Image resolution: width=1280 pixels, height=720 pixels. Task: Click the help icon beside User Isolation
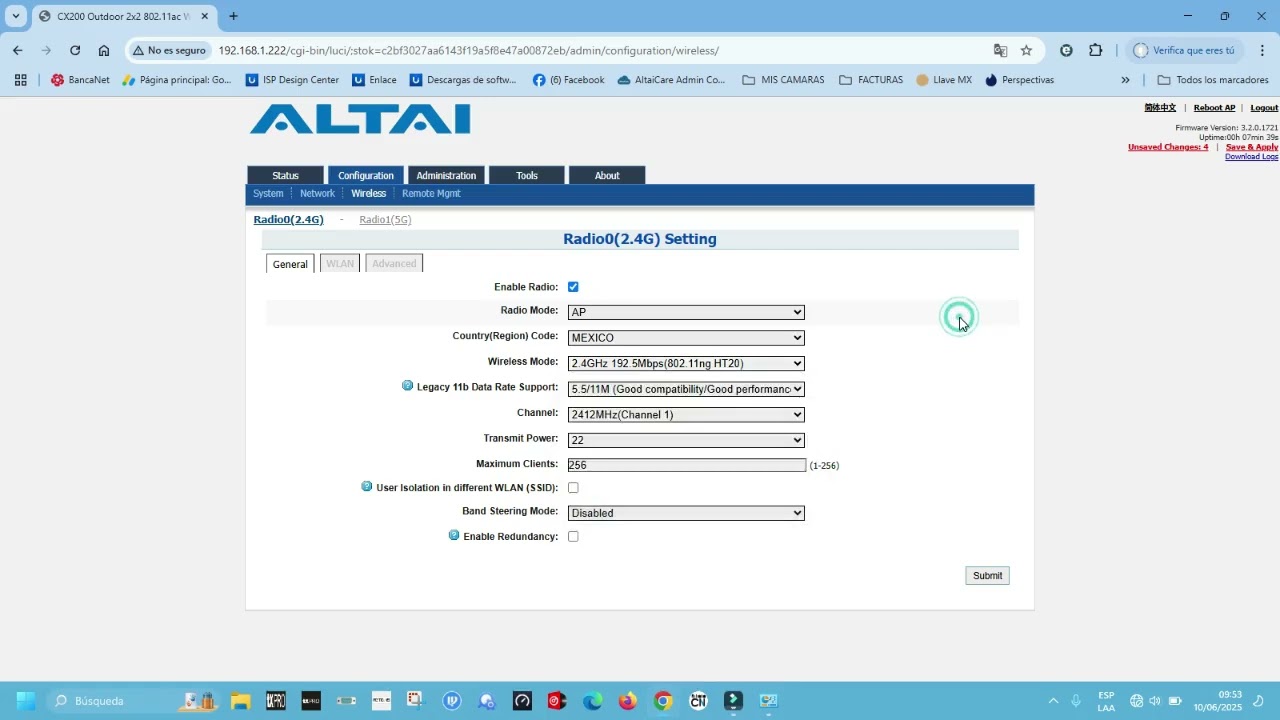coord(367,487)
